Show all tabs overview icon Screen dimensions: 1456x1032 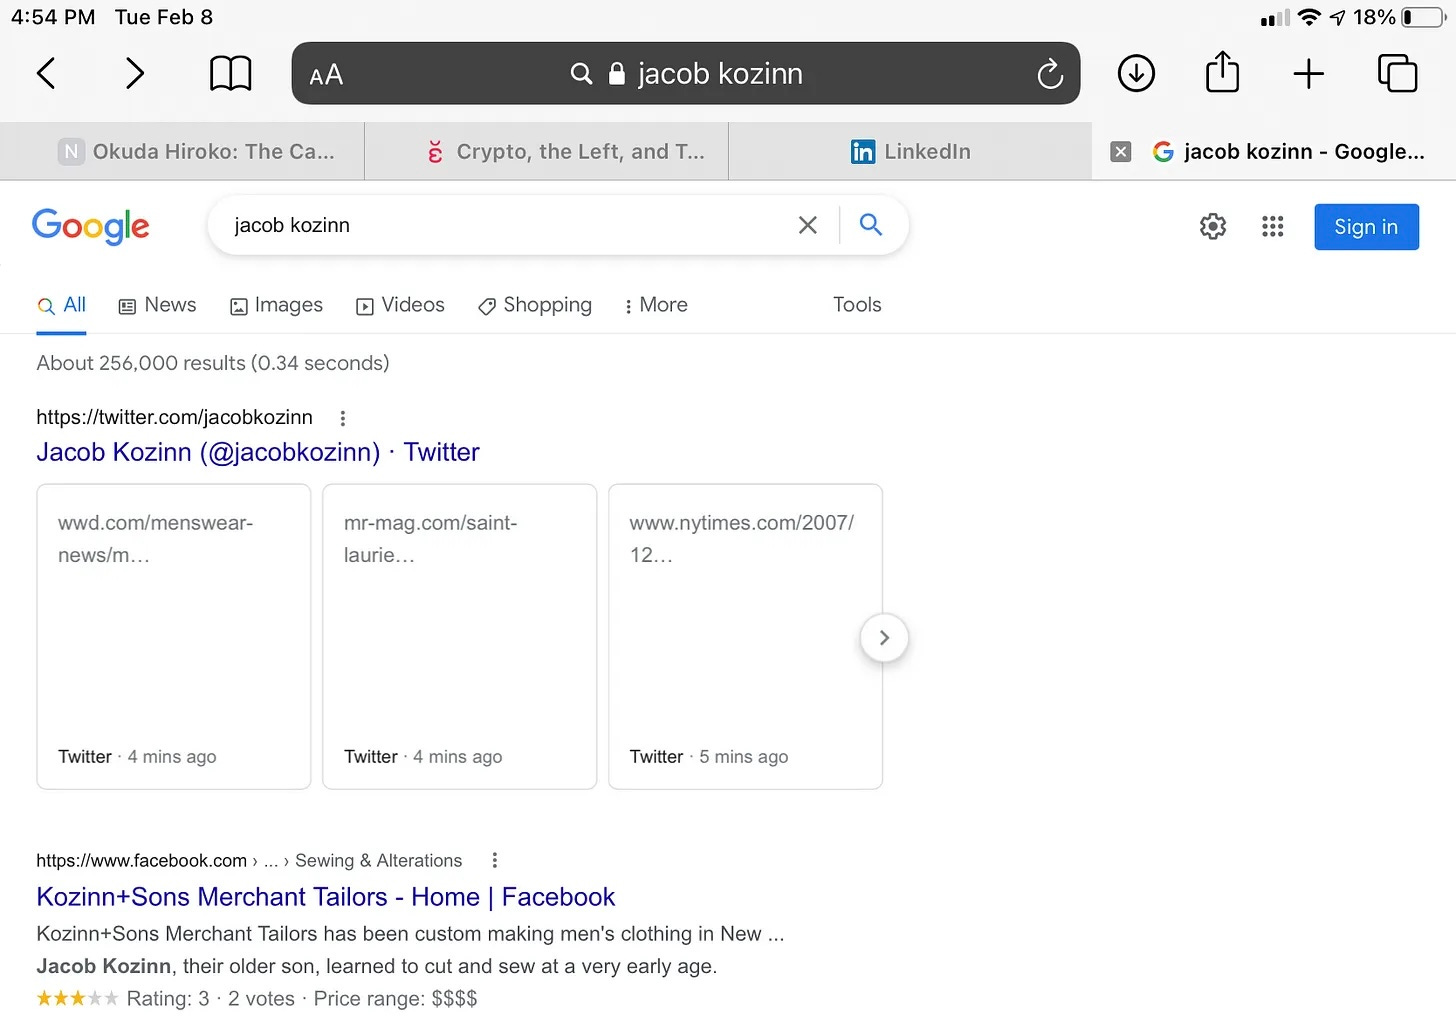pyautogui.click(x=1397, y=73)
